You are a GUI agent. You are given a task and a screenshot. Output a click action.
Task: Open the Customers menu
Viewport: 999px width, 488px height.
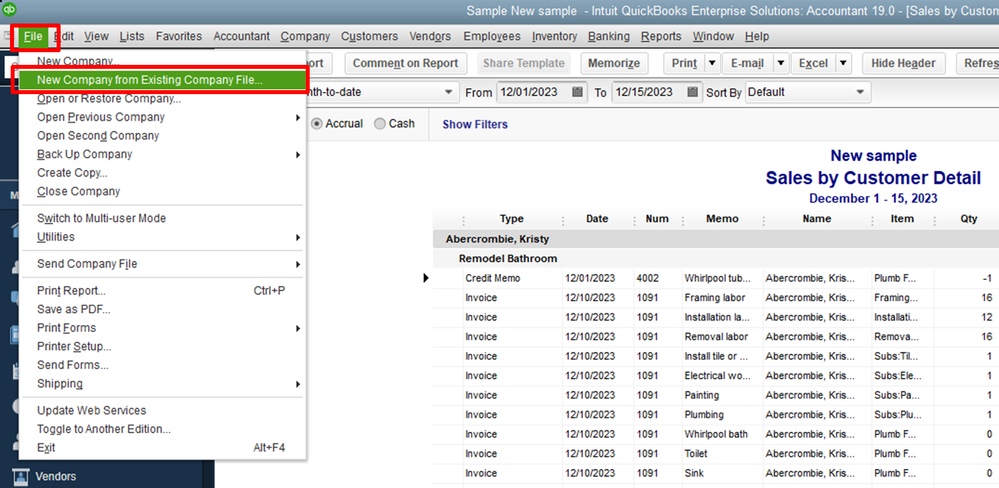370,36
